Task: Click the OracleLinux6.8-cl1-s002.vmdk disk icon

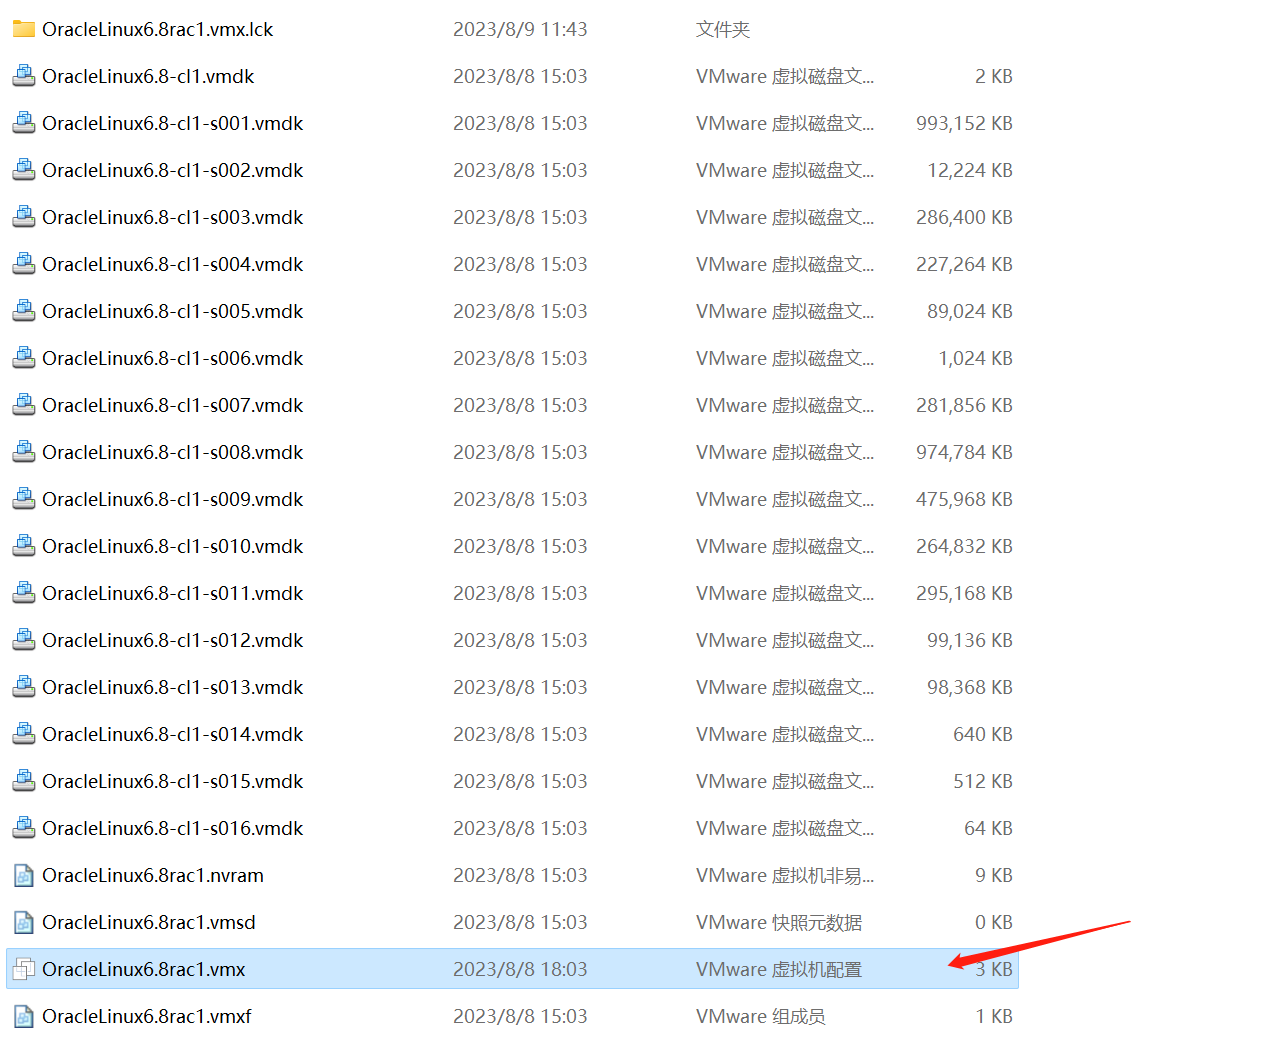Action: [x=24, y=170]
